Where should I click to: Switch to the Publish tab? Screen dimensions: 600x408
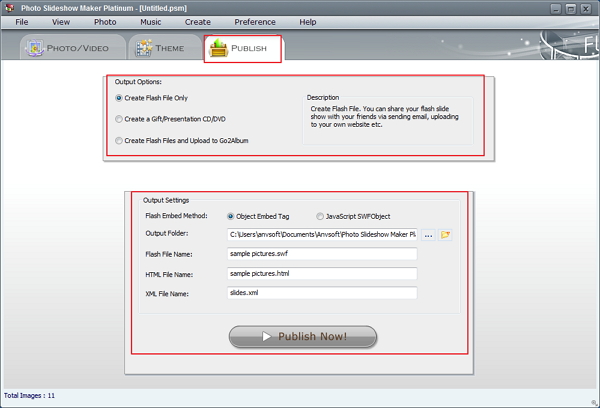243,48
